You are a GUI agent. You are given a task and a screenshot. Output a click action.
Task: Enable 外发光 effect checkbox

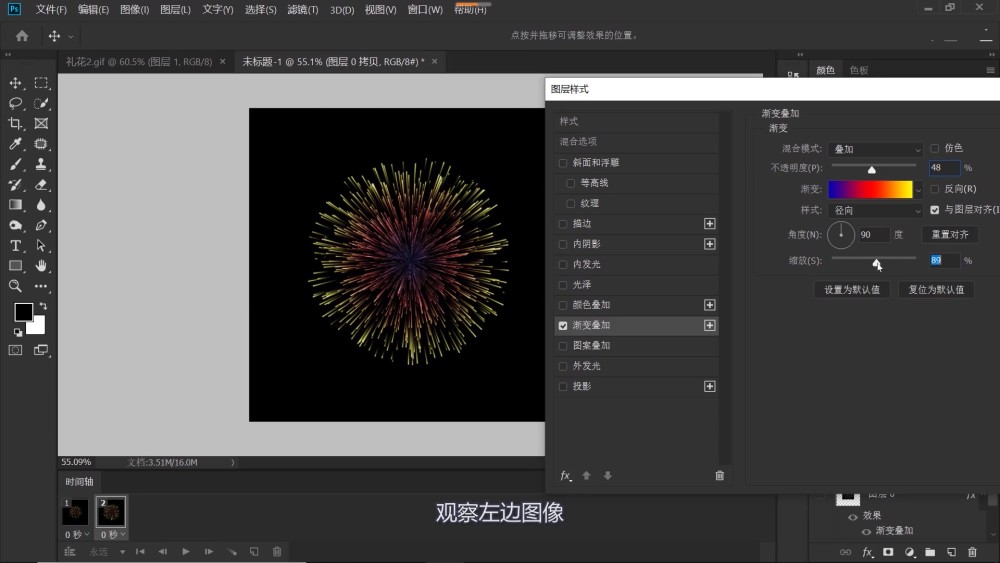click(x=563, y=367)
